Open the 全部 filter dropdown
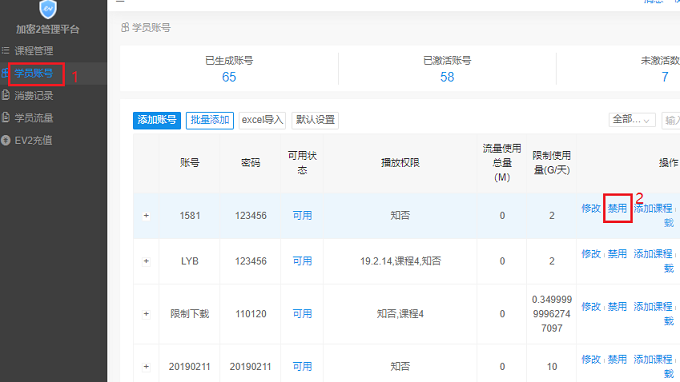680x382 pixels. pos(632,120)
